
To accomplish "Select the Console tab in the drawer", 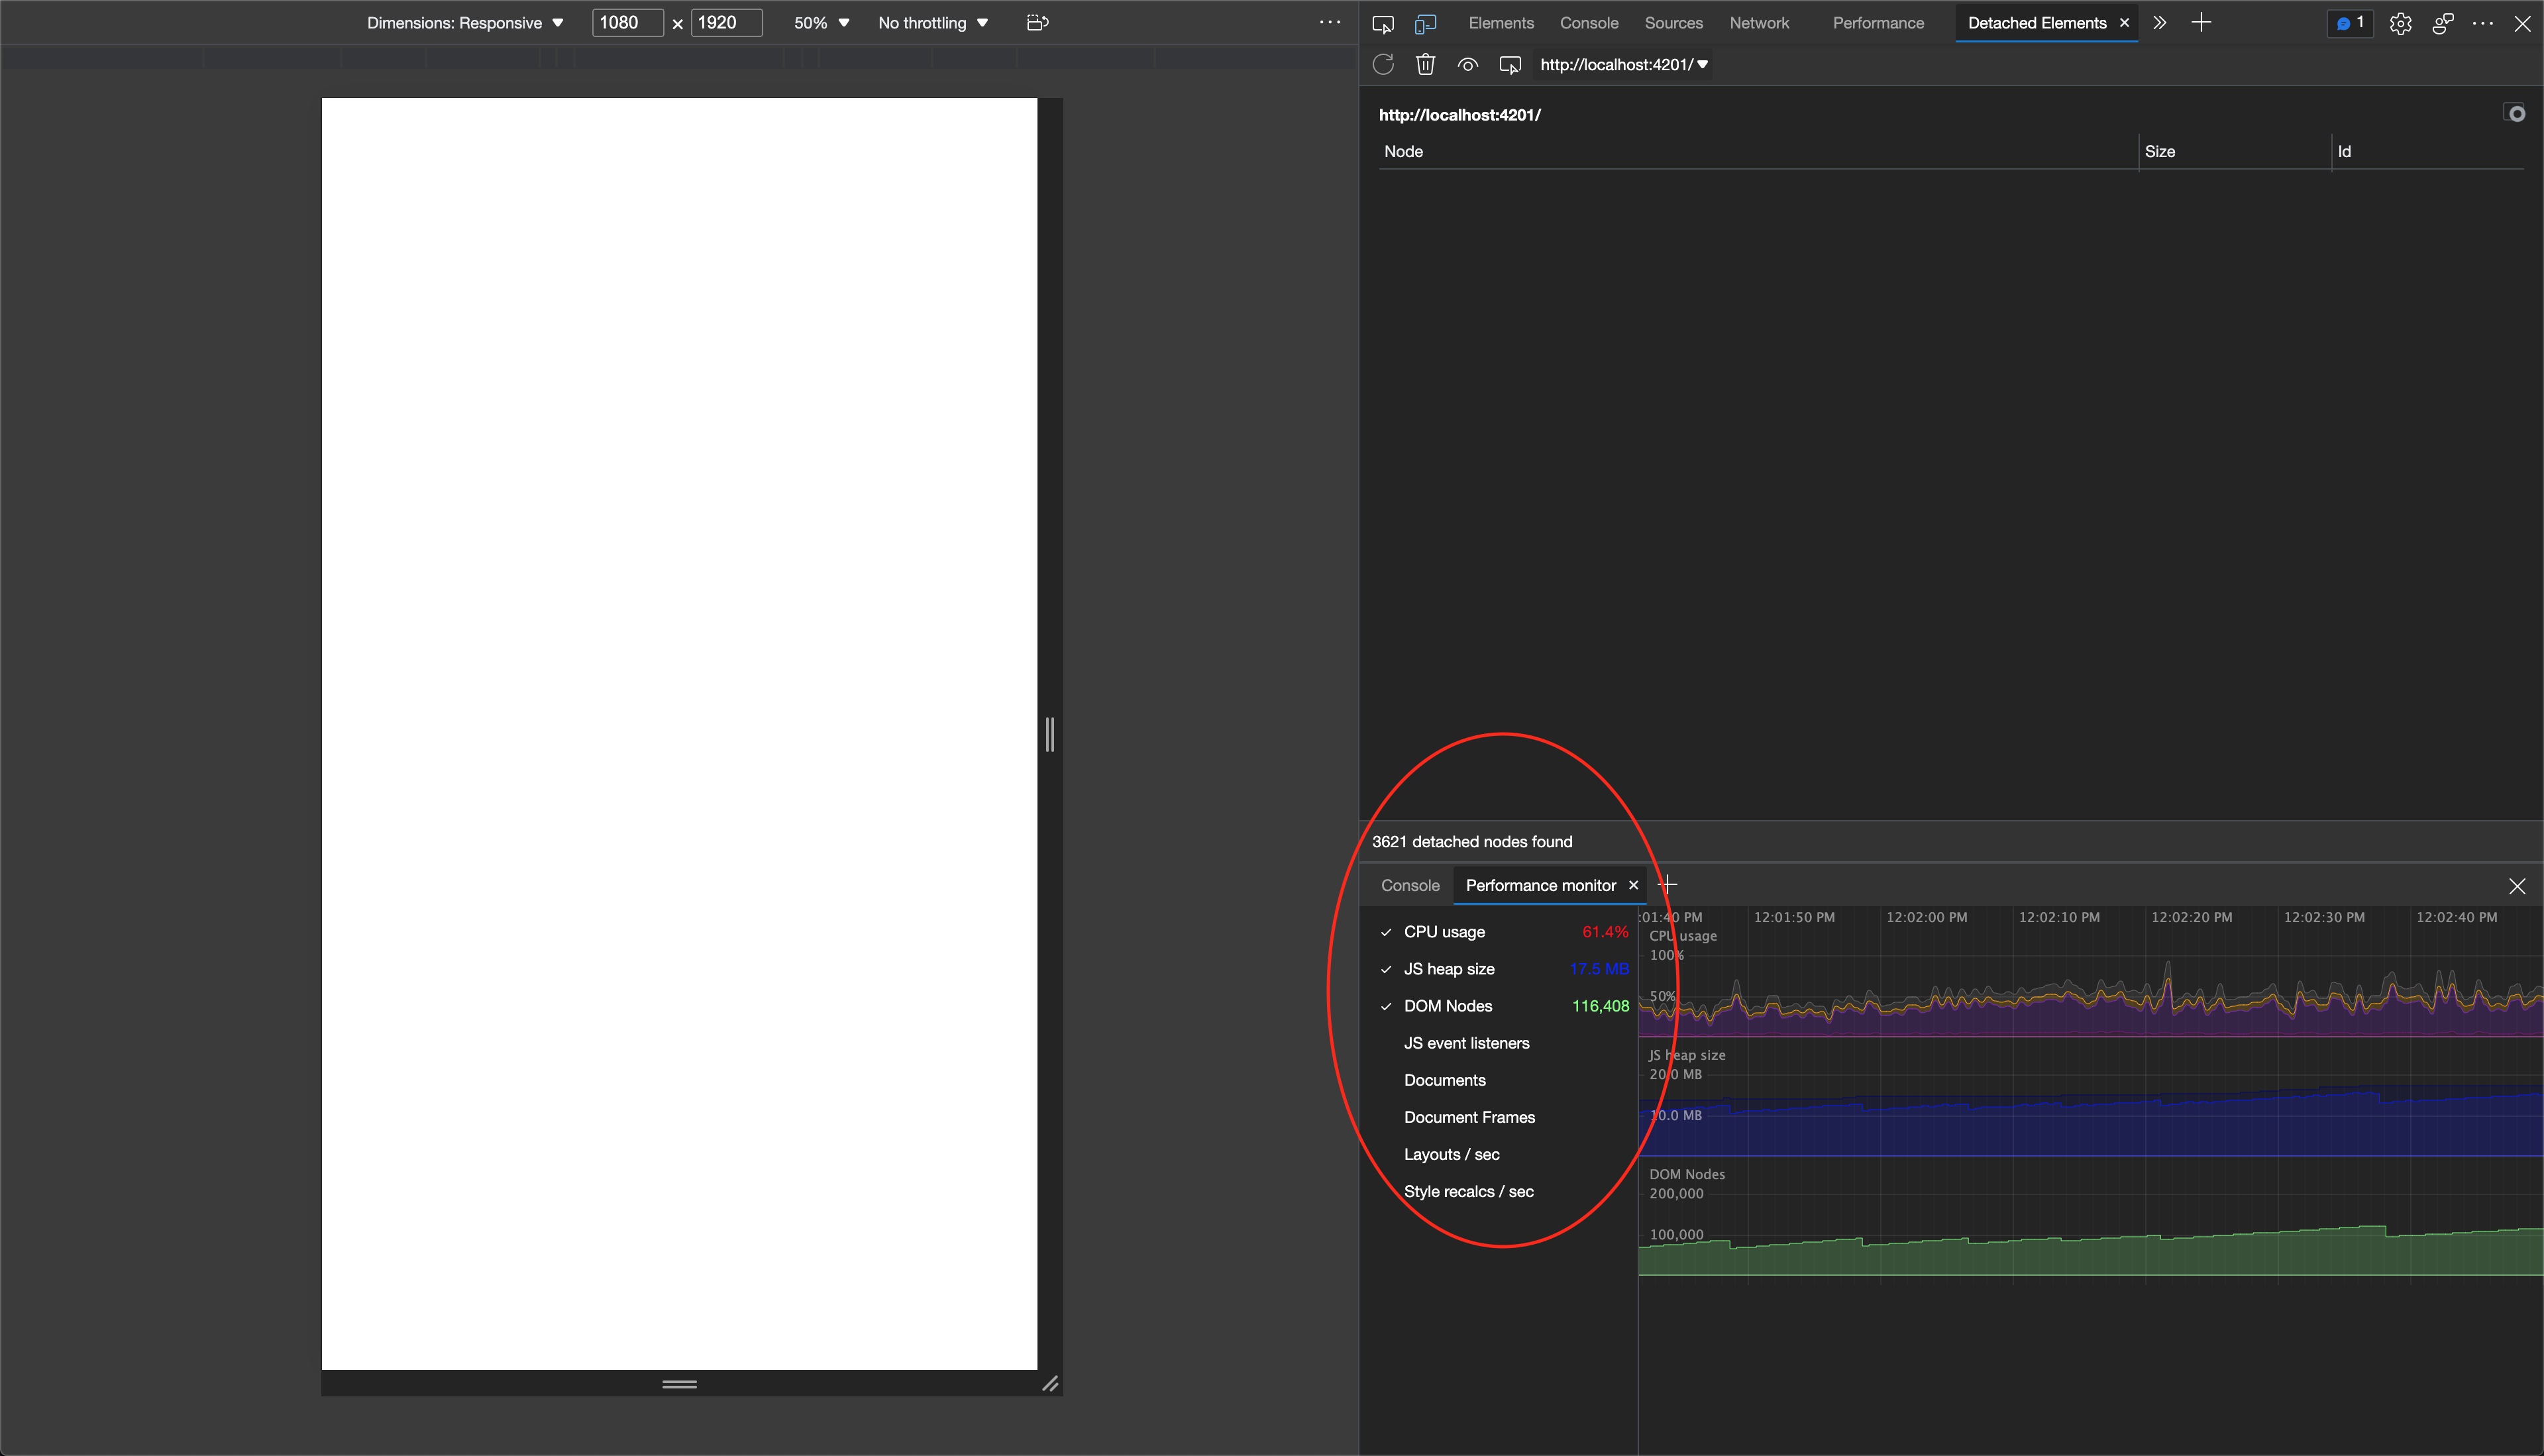I will 1410,885.
